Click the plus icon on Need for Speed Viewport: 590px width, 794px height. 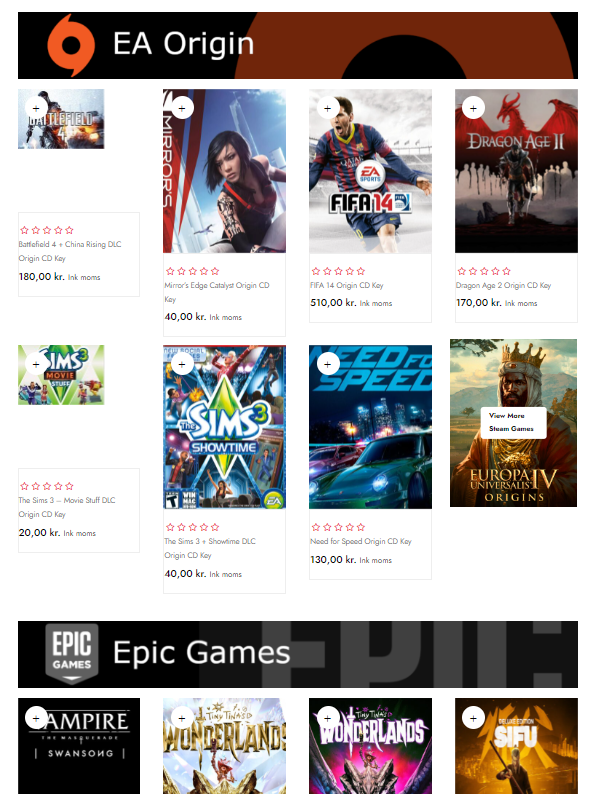pos(328,364)
